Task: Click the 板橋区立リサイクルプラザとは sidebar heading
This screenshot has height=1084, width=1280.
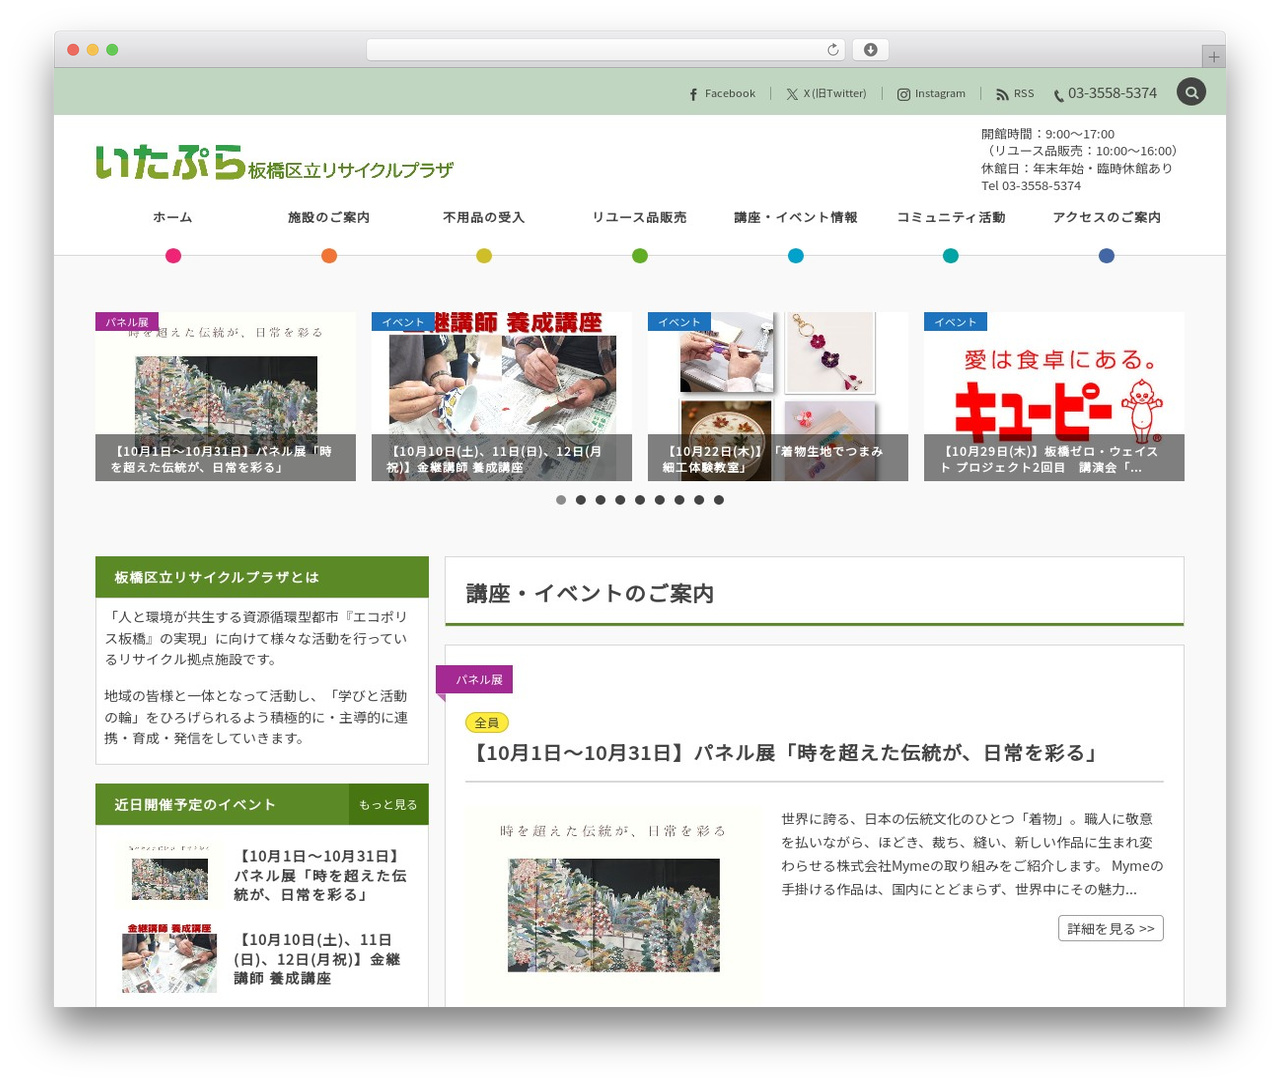Action: [x=262, y=577]
